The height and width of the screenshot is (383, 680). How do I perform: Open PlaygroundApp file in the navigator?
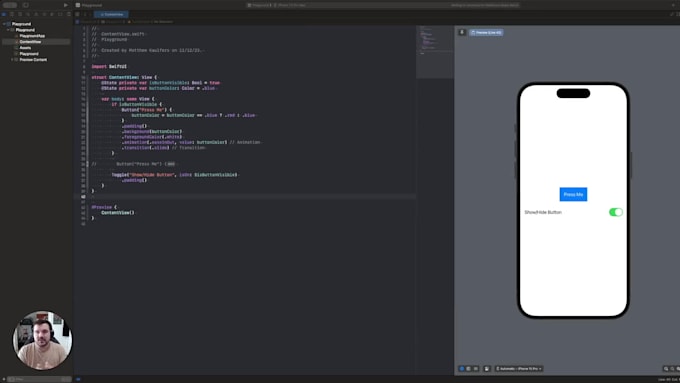[32, 36]
